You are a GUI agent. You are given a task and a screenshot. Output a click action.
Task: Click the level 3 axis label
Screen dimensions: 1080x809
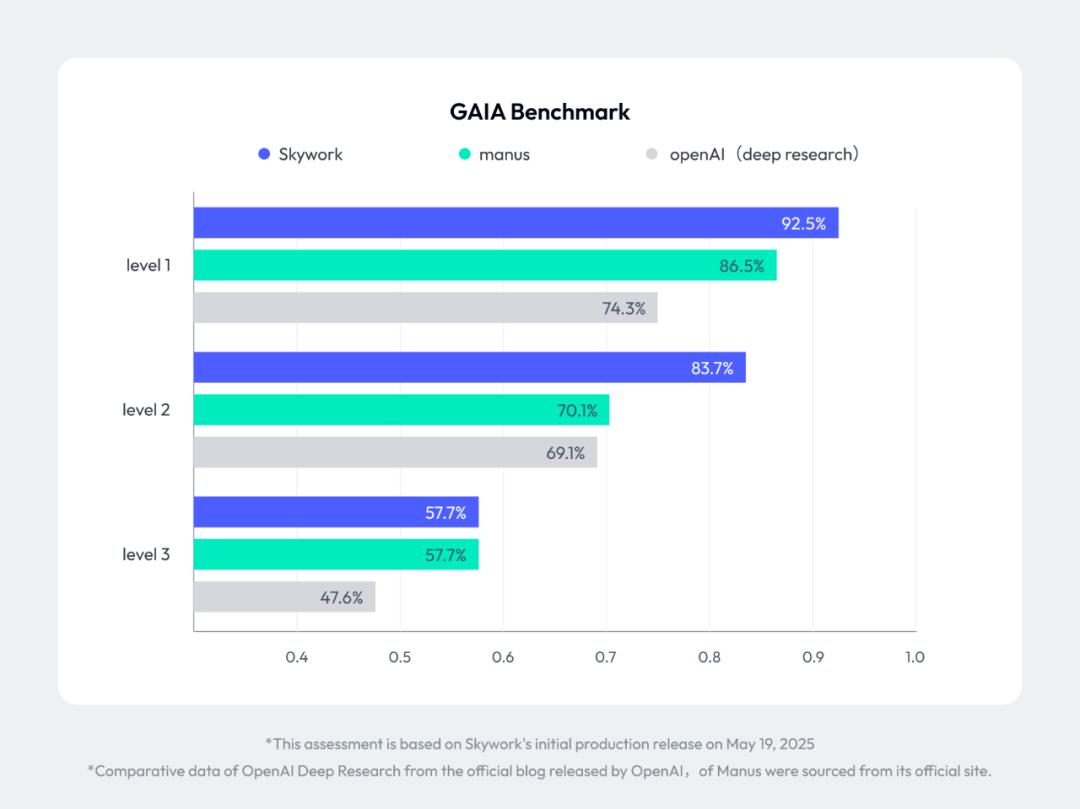click(x=146, y=554)
